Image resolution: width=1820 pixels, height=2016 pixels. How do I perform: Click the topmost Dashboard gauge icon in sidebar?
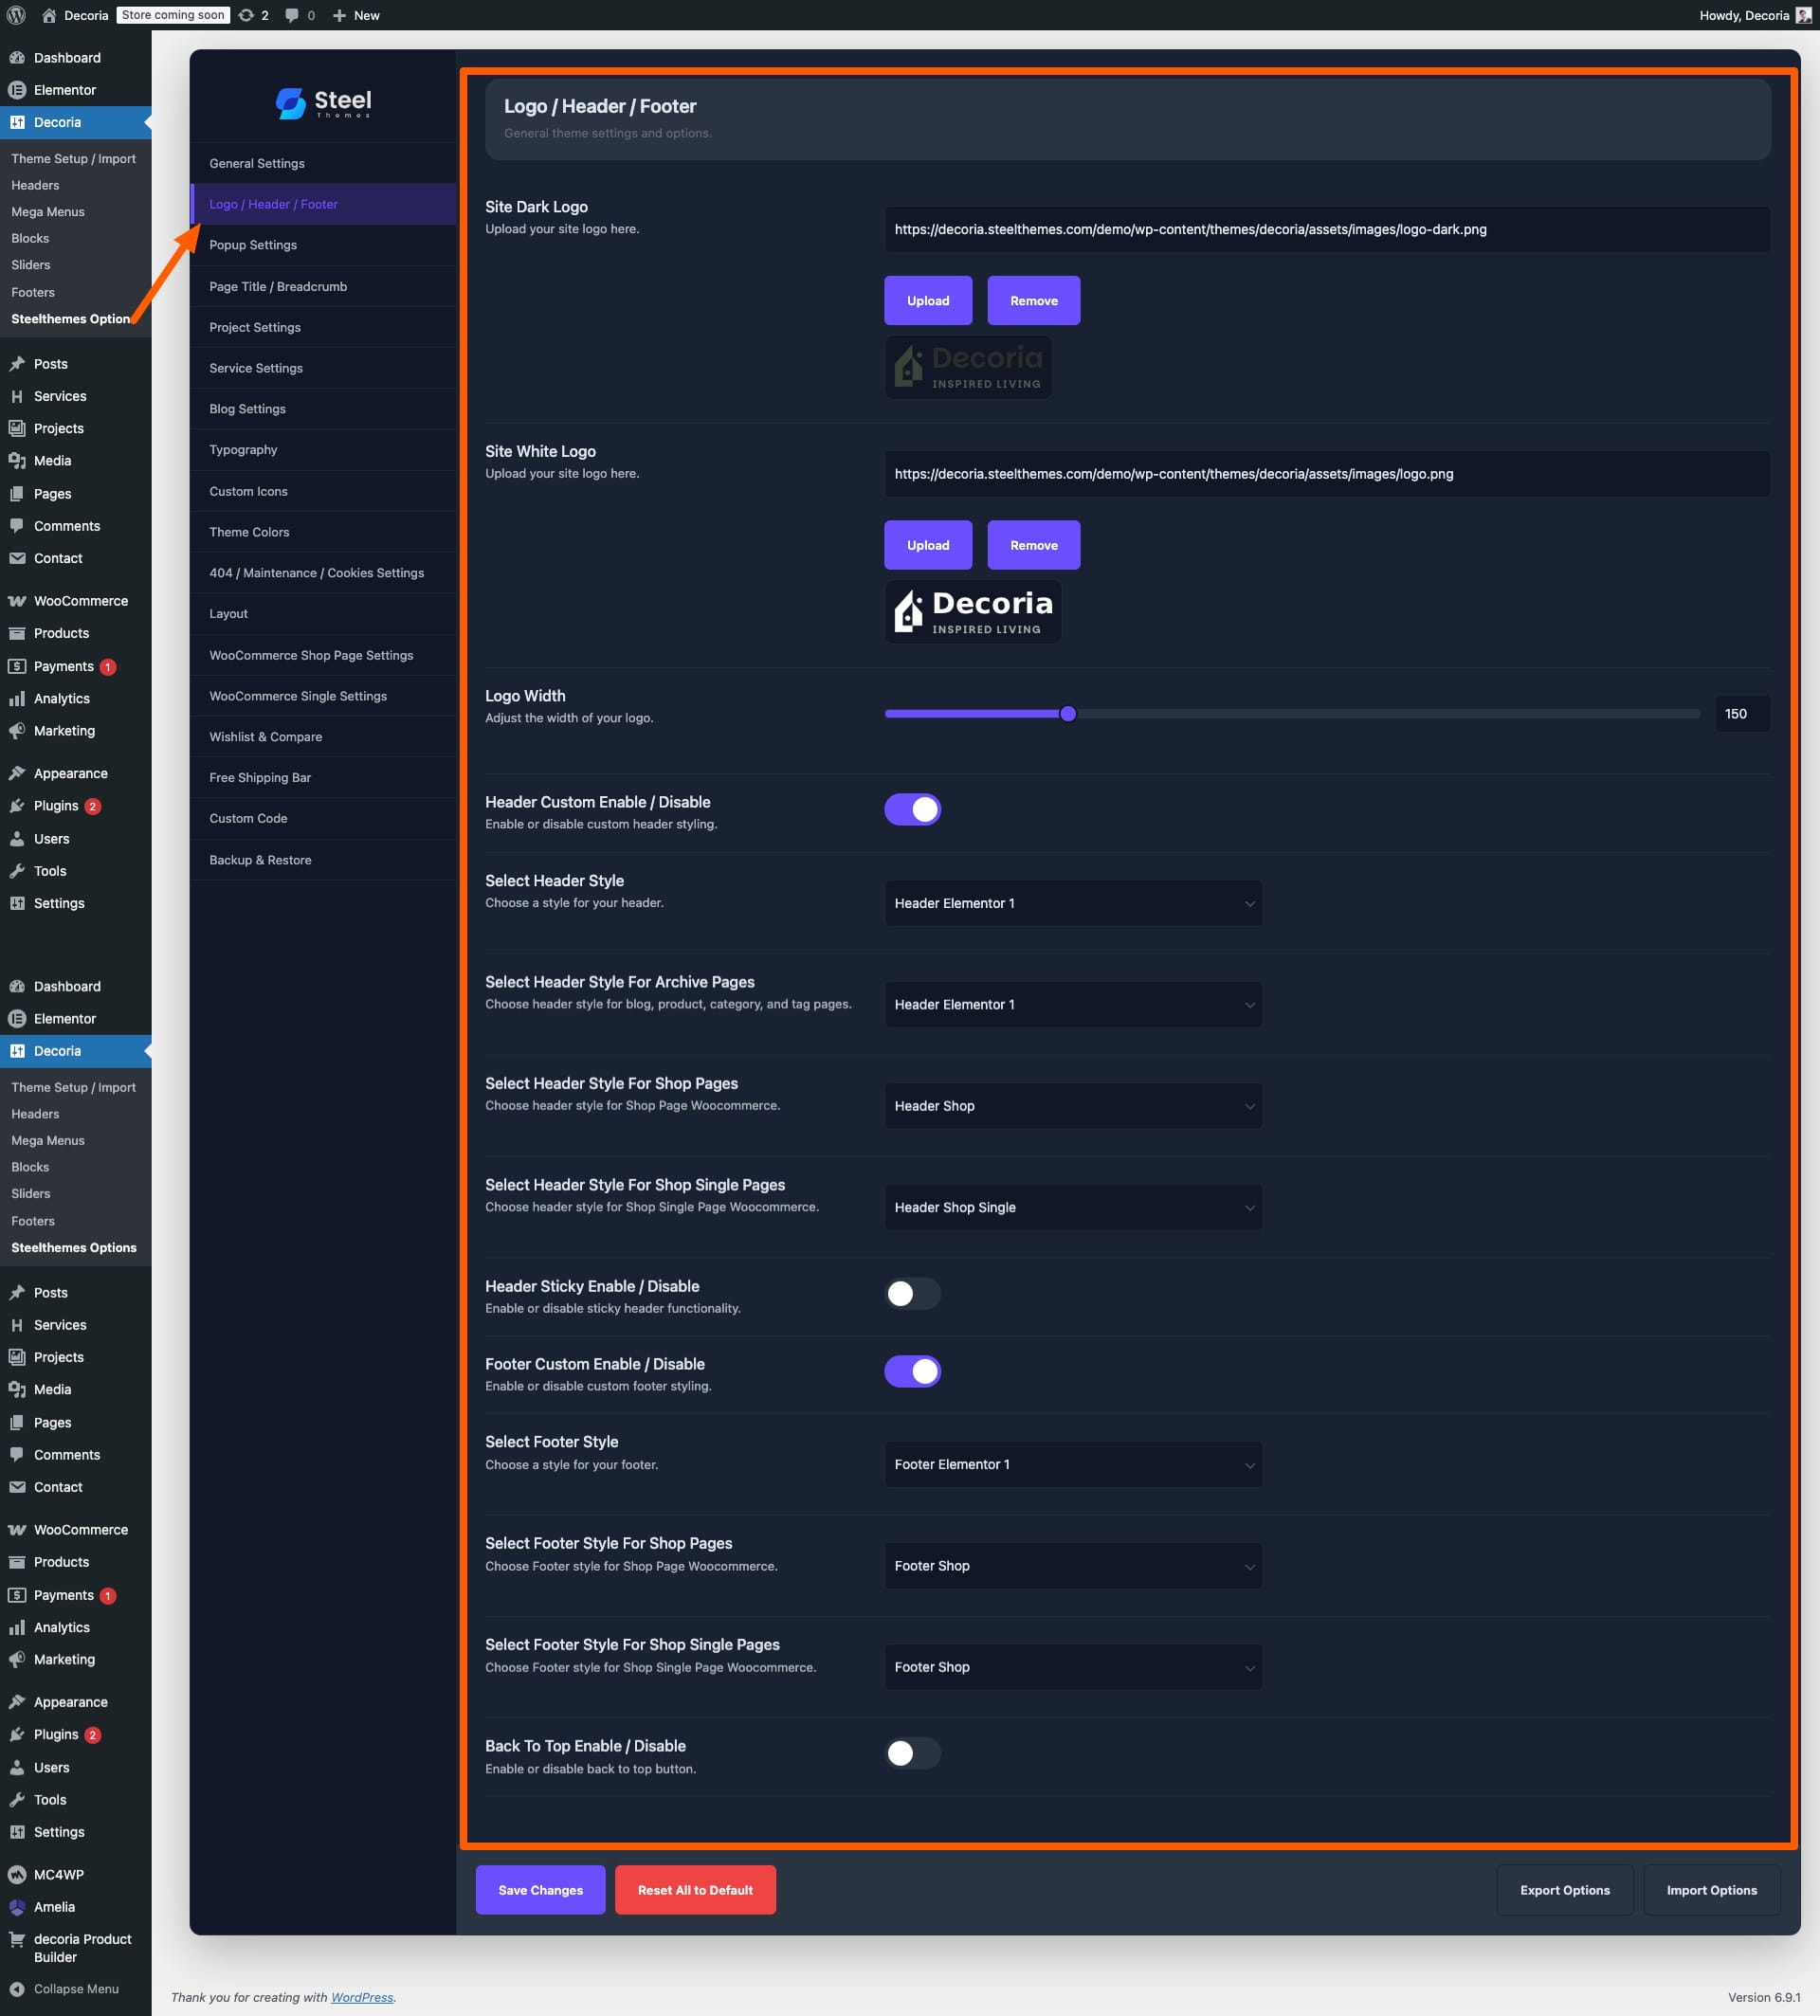(x=17, y=58)
